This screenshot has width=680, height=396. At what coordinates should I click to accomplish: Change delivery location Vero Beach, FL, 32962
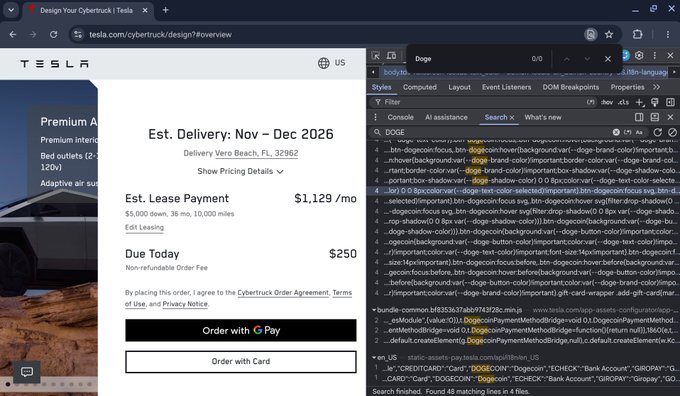pos(256,153)
